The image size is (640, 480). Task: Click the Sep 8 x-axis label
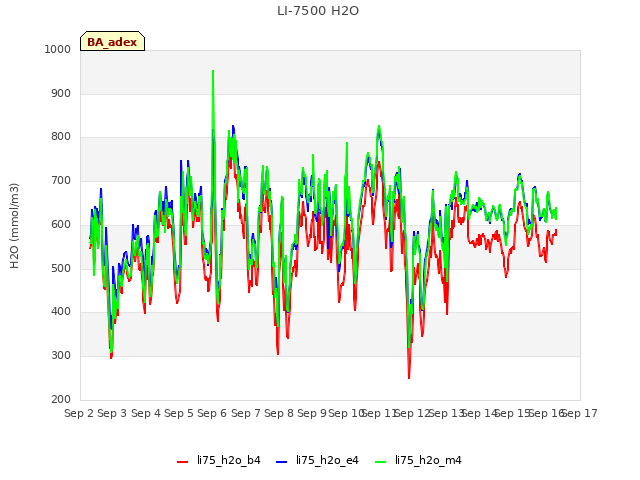[279, 413]
